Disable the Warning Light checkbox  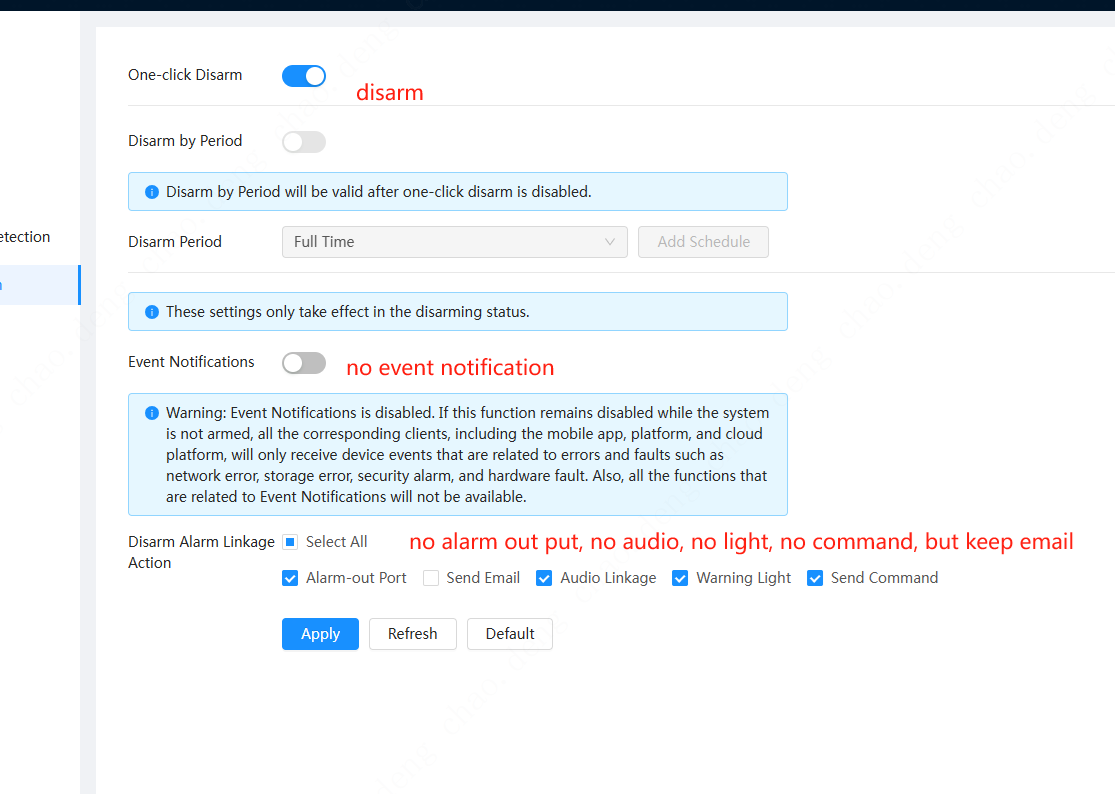(x=680, y=578)
